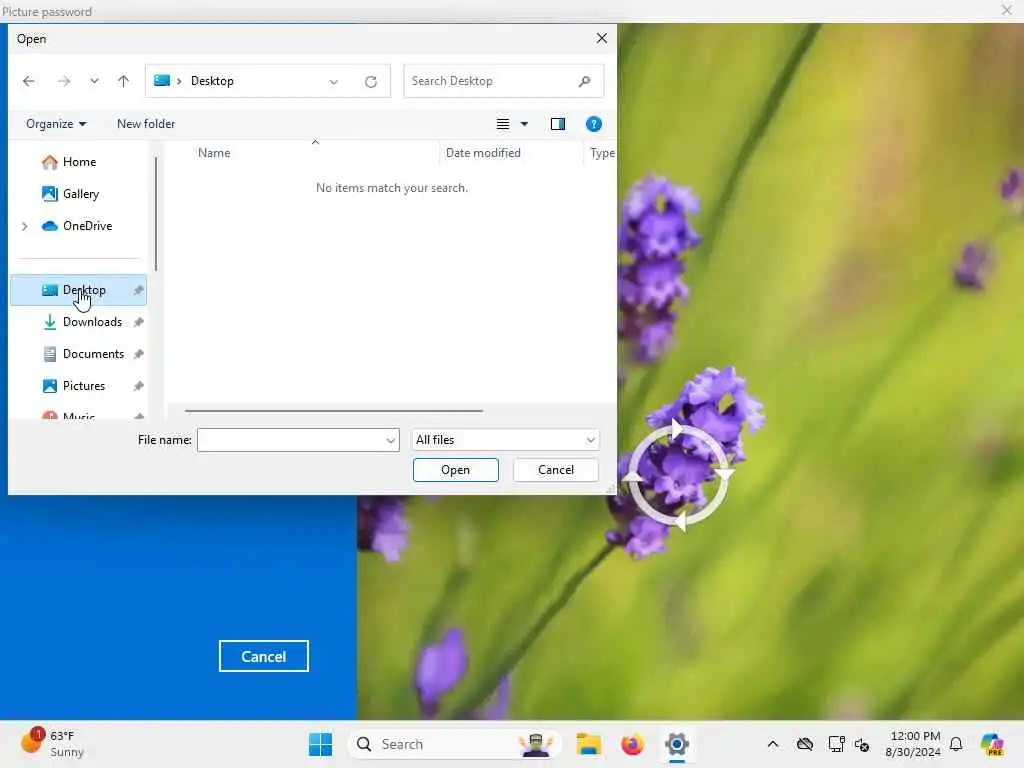Click the Open button

[455, 470]
